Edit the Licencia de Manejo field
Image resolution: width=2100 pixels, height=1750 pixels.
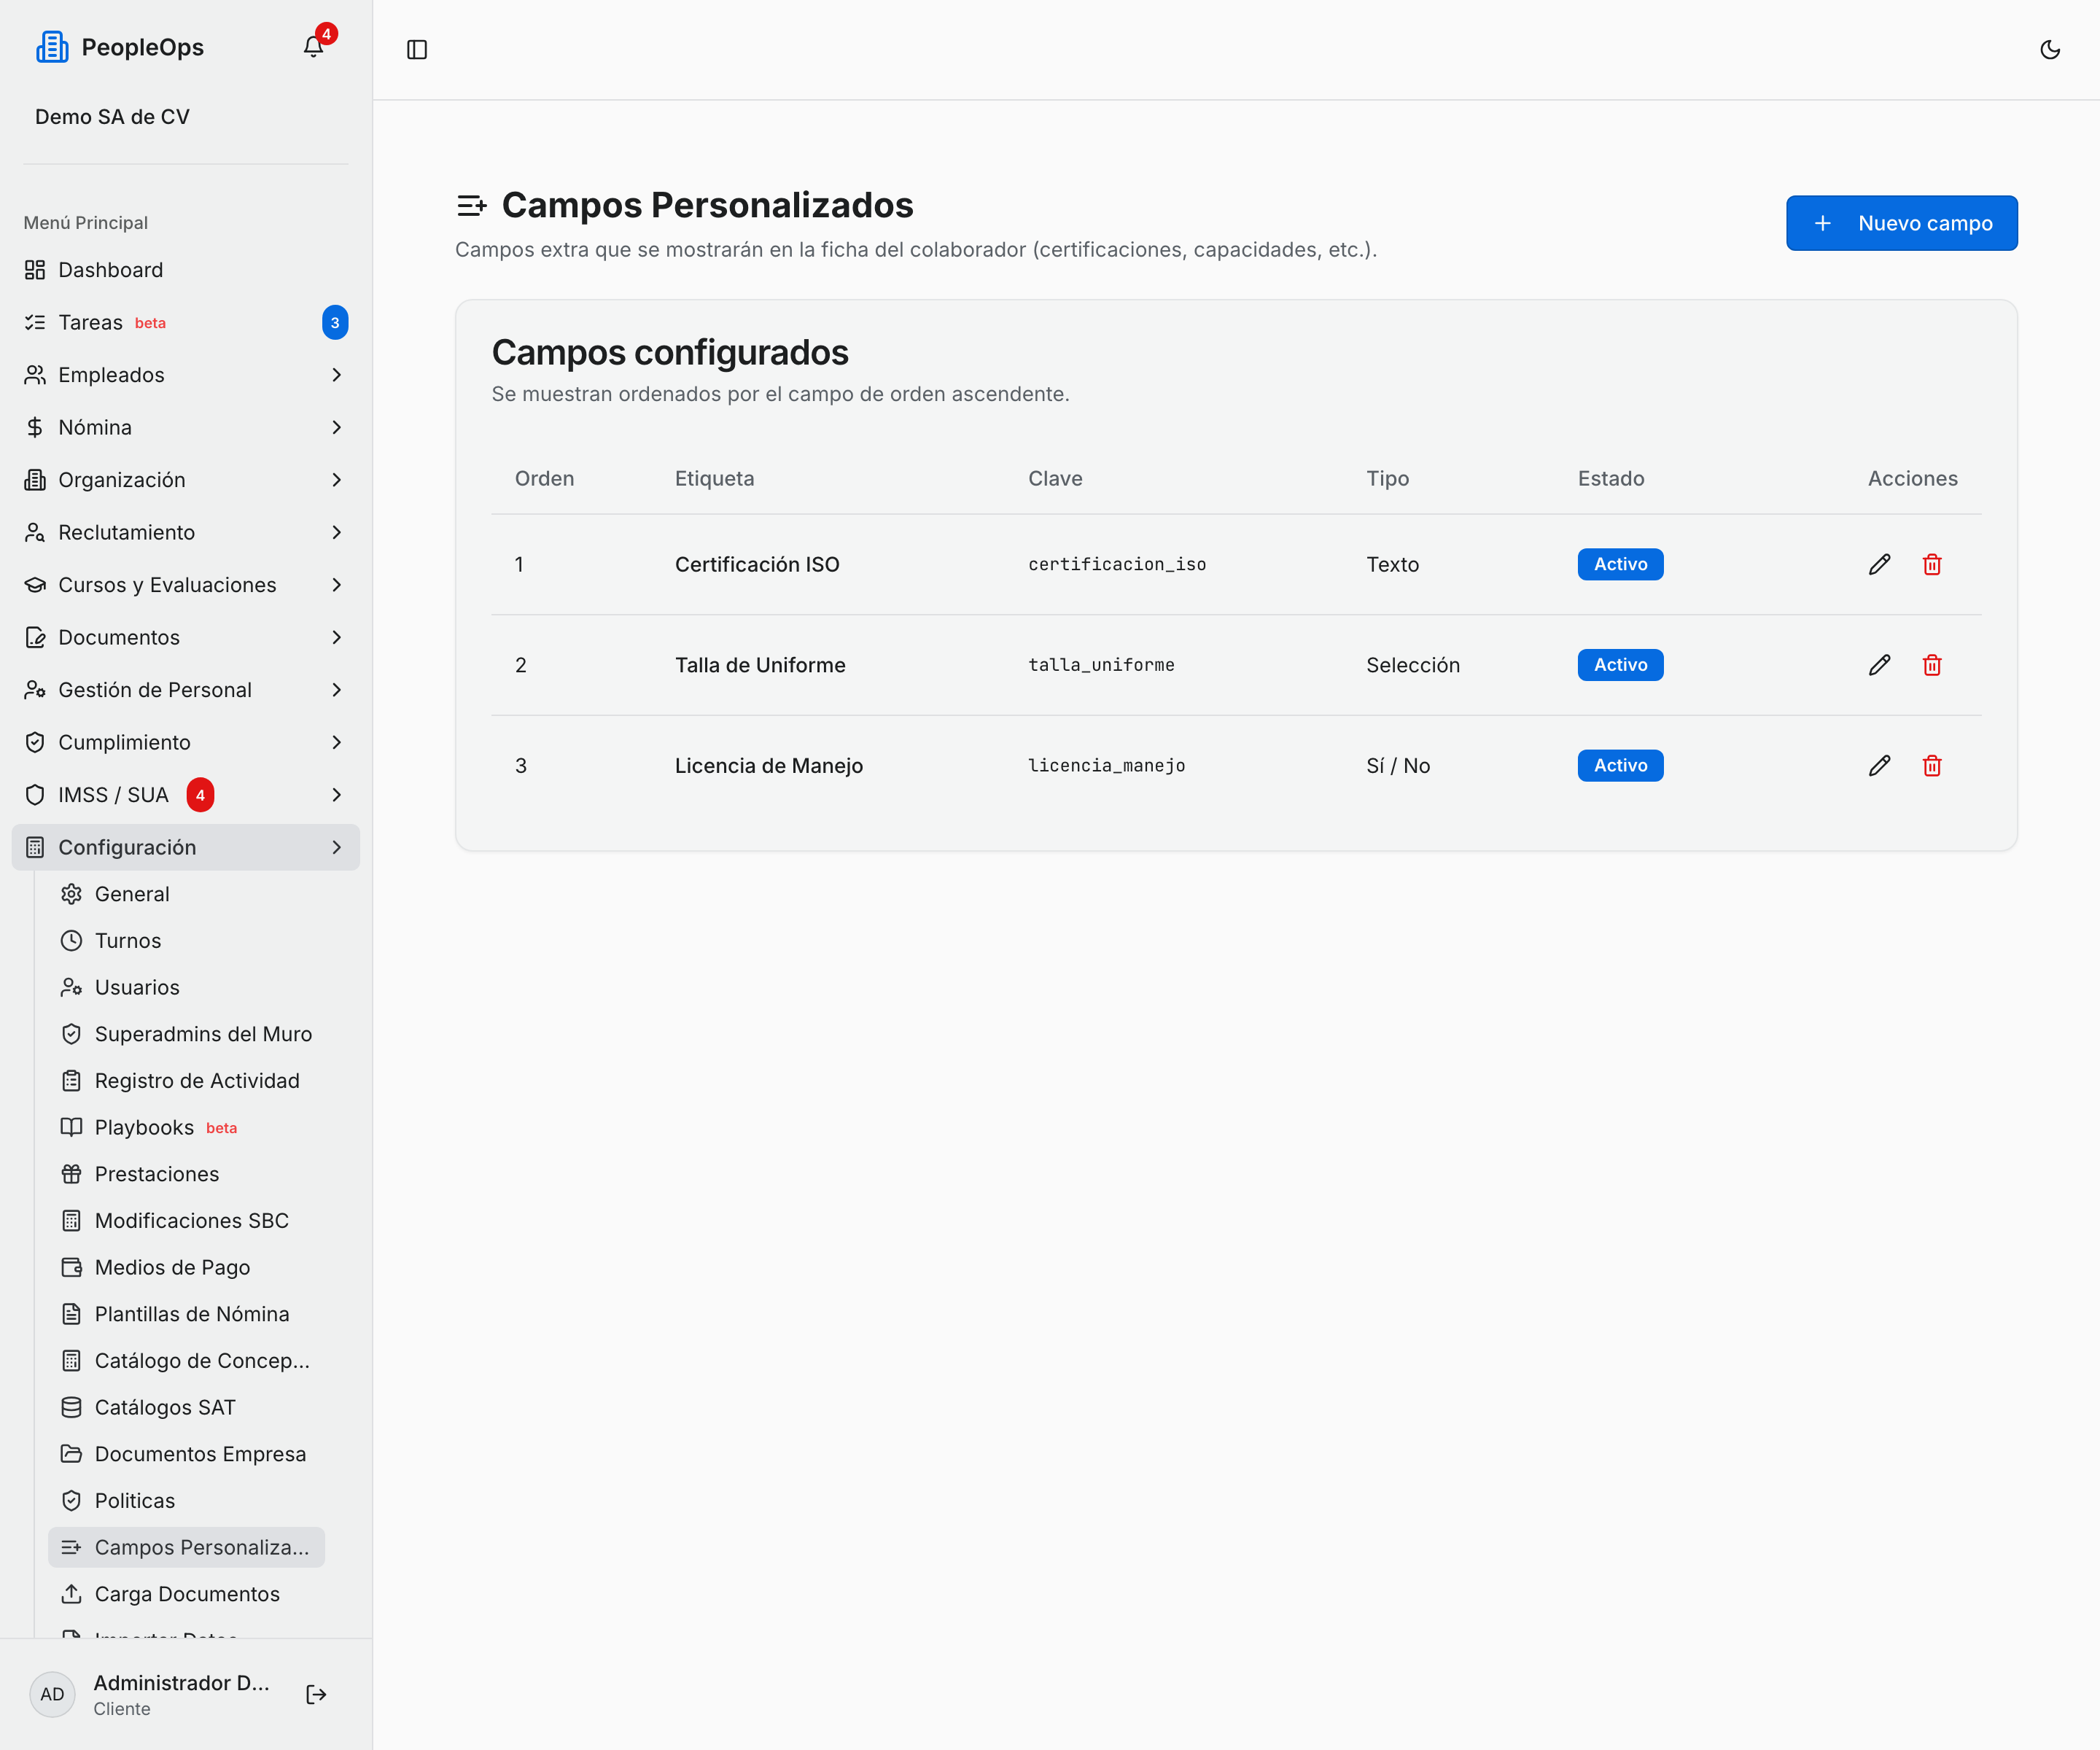(1879, 766)
